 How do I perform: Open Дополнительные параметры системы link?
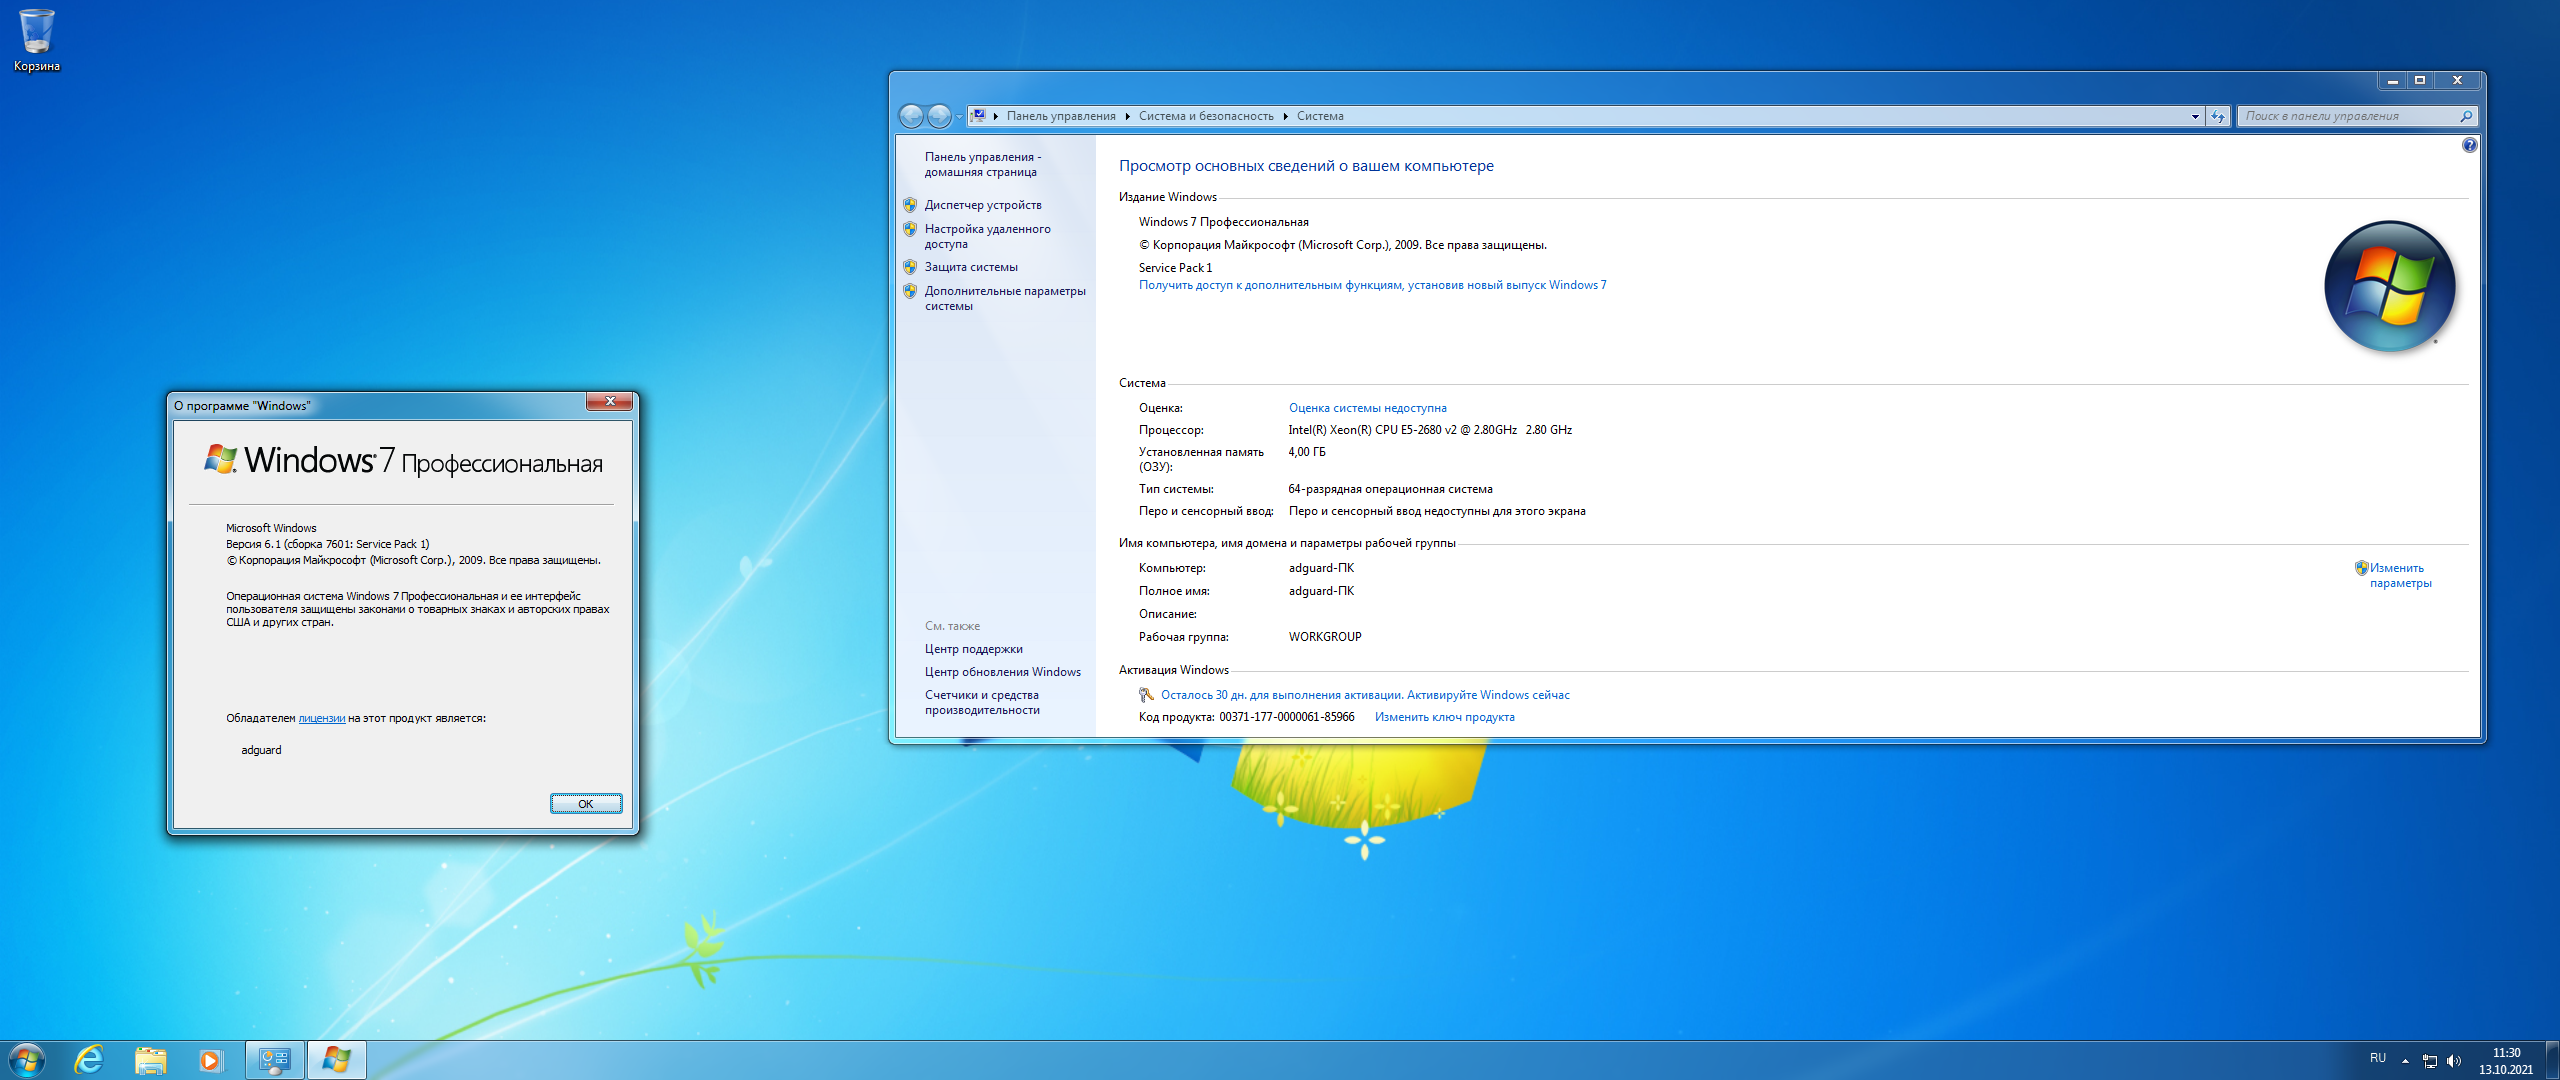pos(1005,298)
